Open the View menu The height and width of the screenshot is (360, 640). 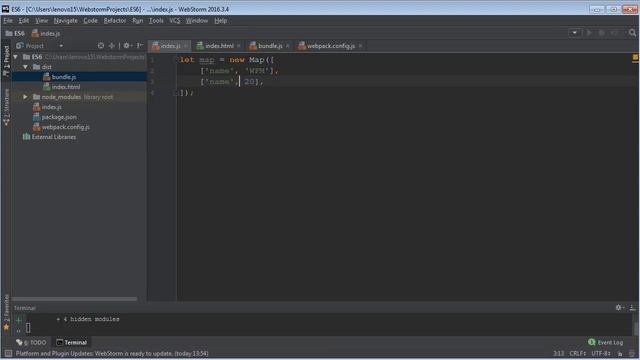(x=41, y=20)
